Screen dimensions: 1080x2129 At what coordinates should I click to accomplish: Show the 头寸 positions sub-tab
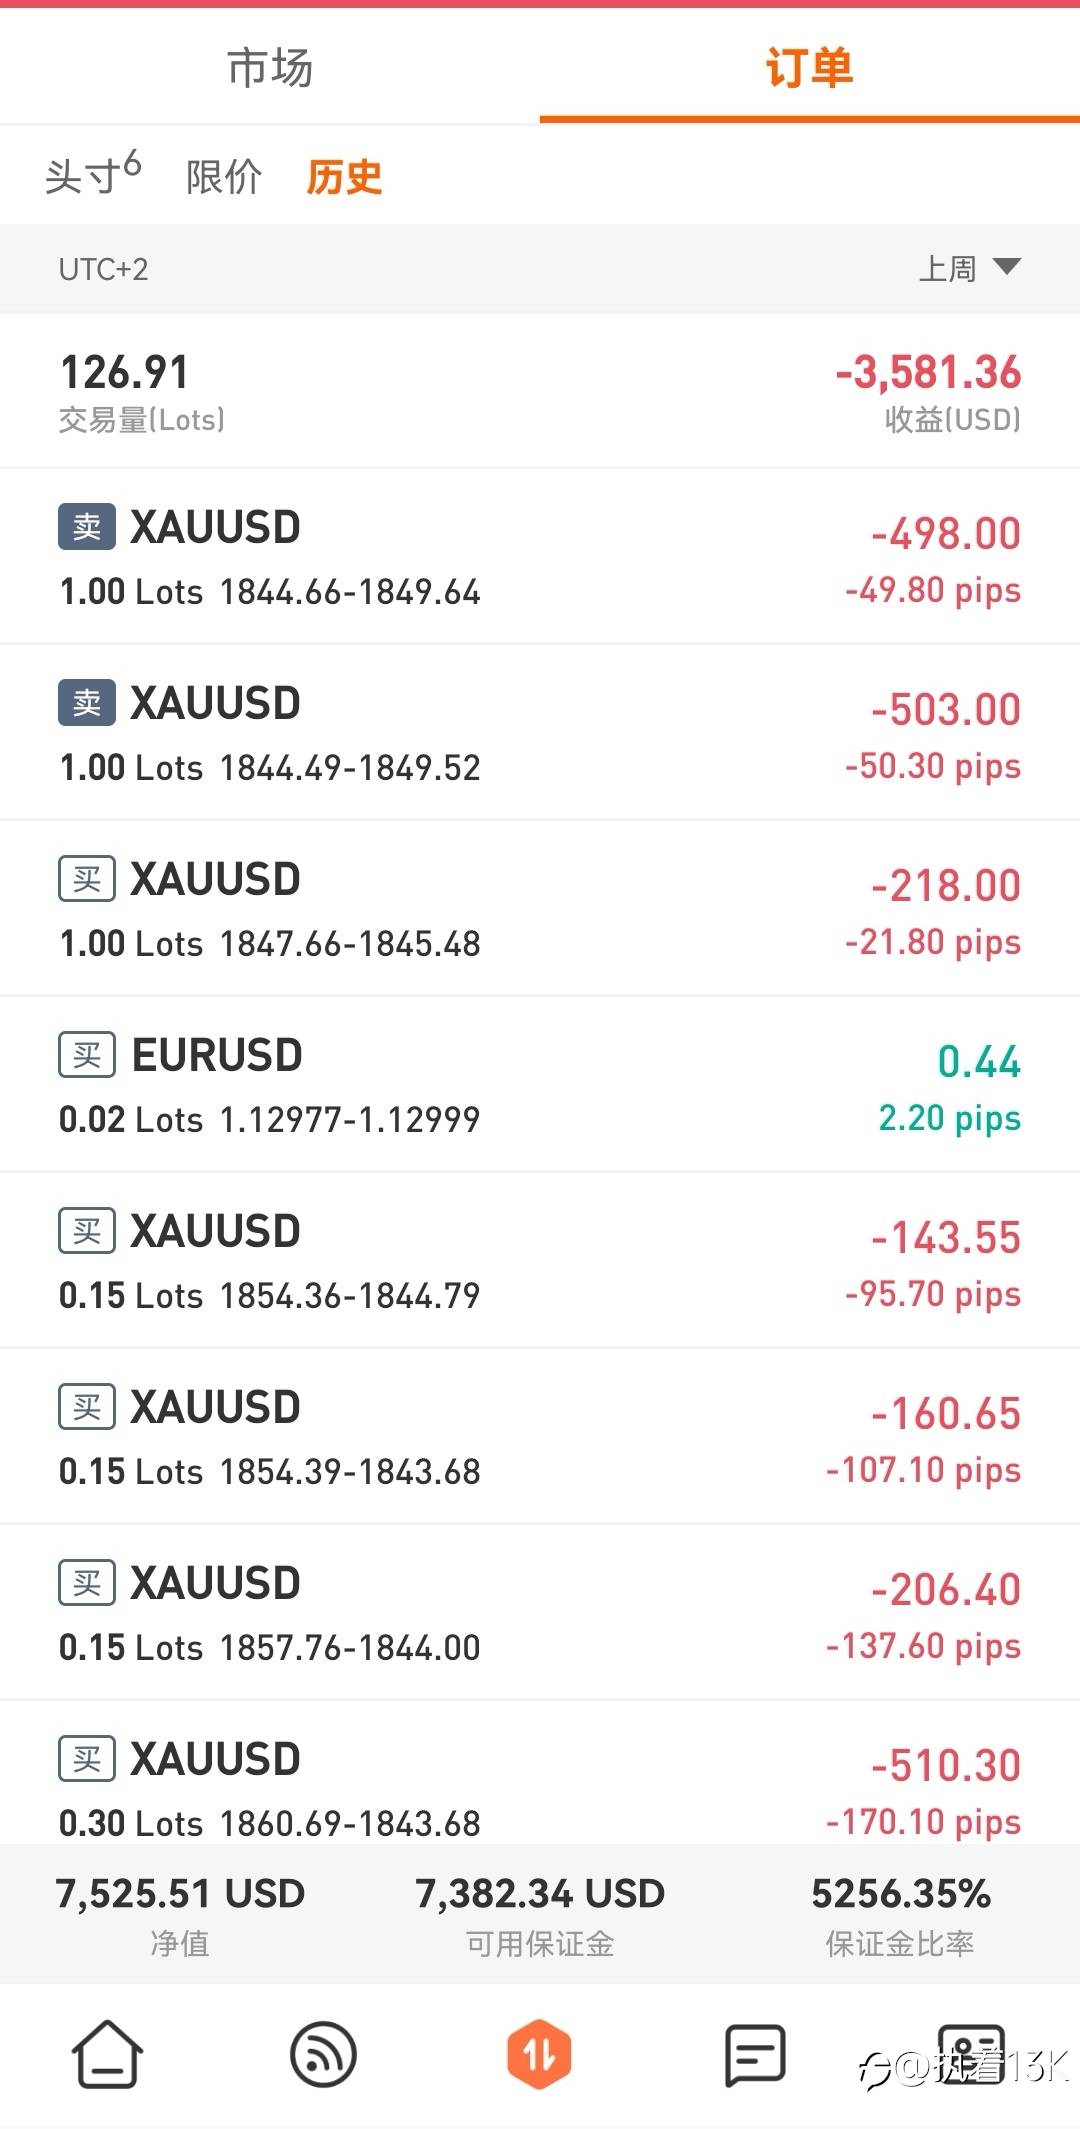(x=92, y=176)
